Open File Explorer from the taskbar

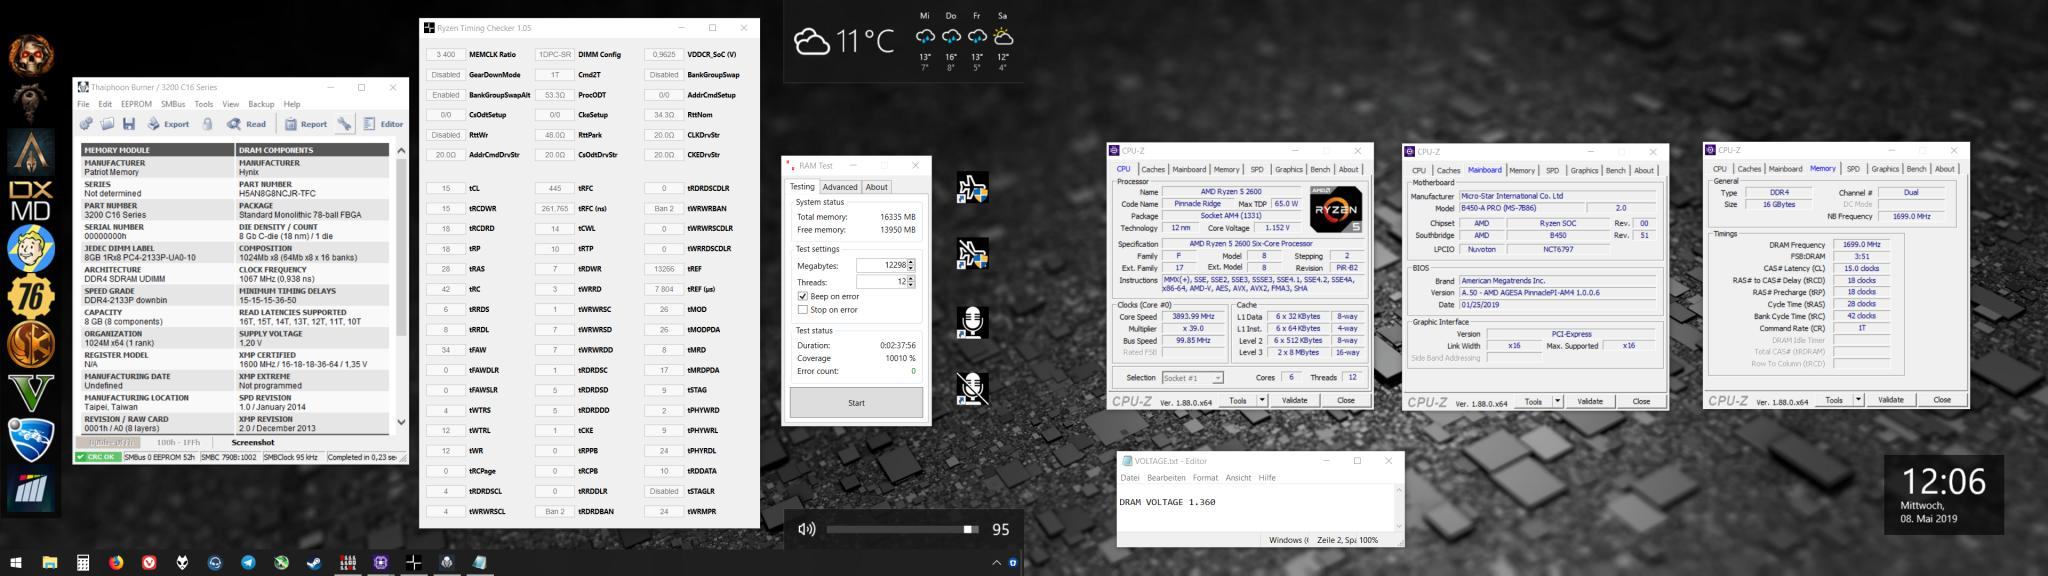[x=49, y=563]
